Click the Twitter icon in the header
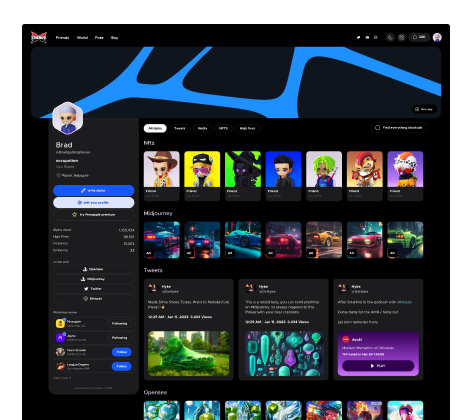The image size is (472, 420). tap(359, 37)
